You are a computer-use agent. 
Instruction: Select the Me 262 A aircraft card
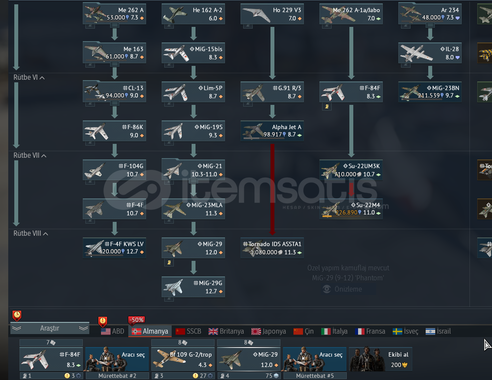click(114, 14)
